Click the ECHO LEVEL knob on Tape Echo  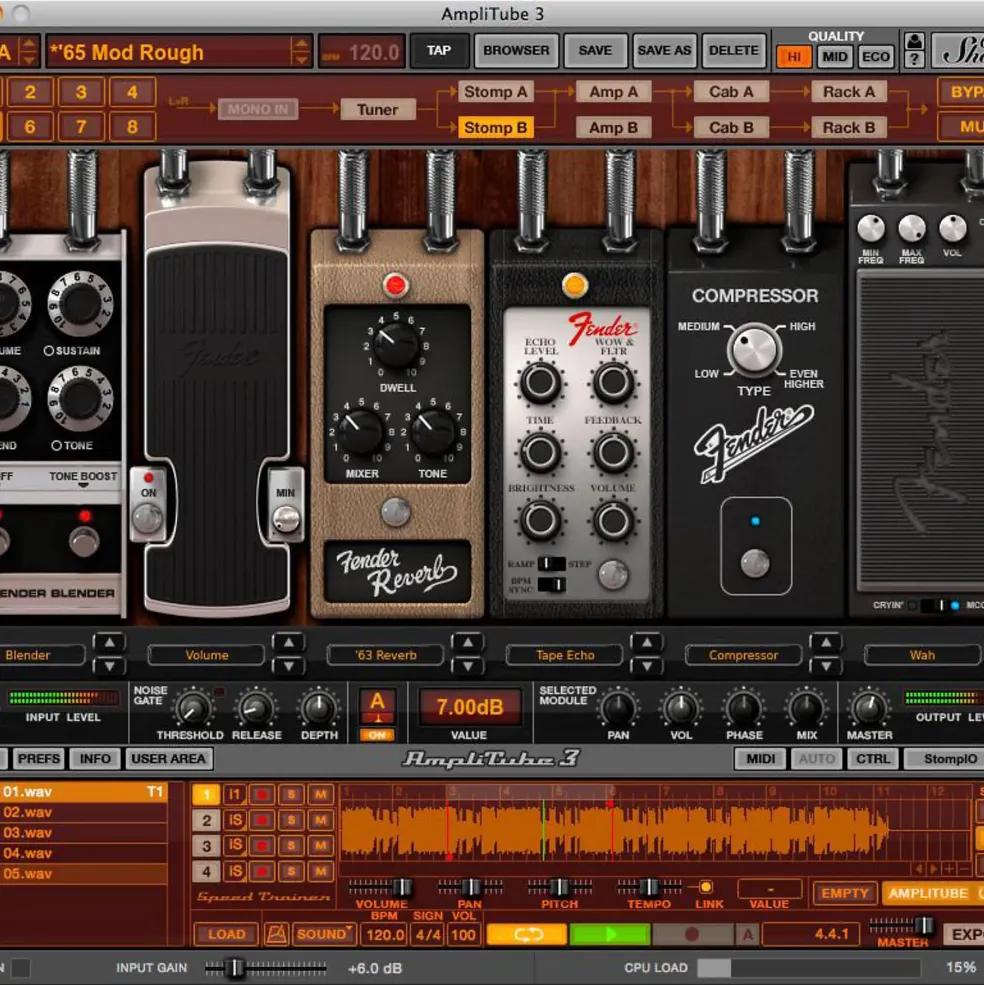click(x=540, y=383)
